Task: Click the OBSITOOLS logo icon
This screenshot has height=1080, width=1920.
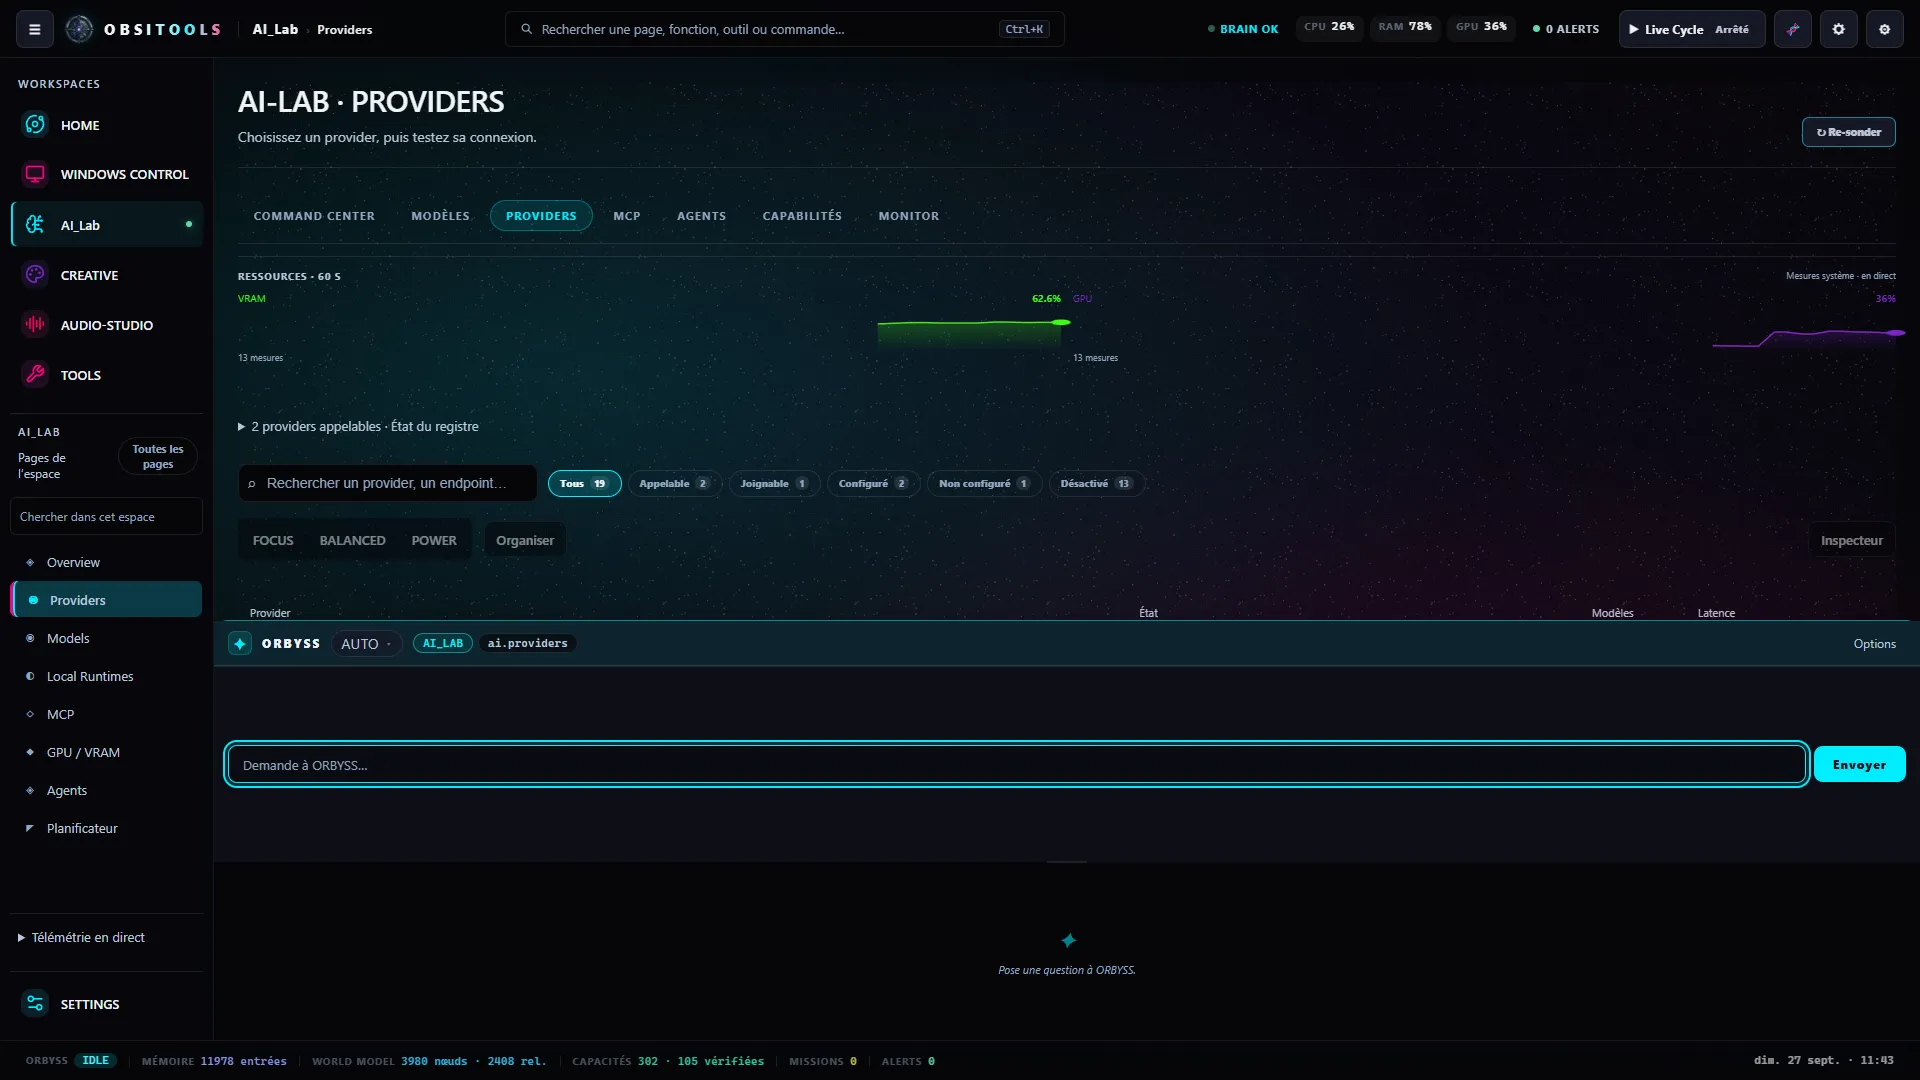Action: click(79, 29)
